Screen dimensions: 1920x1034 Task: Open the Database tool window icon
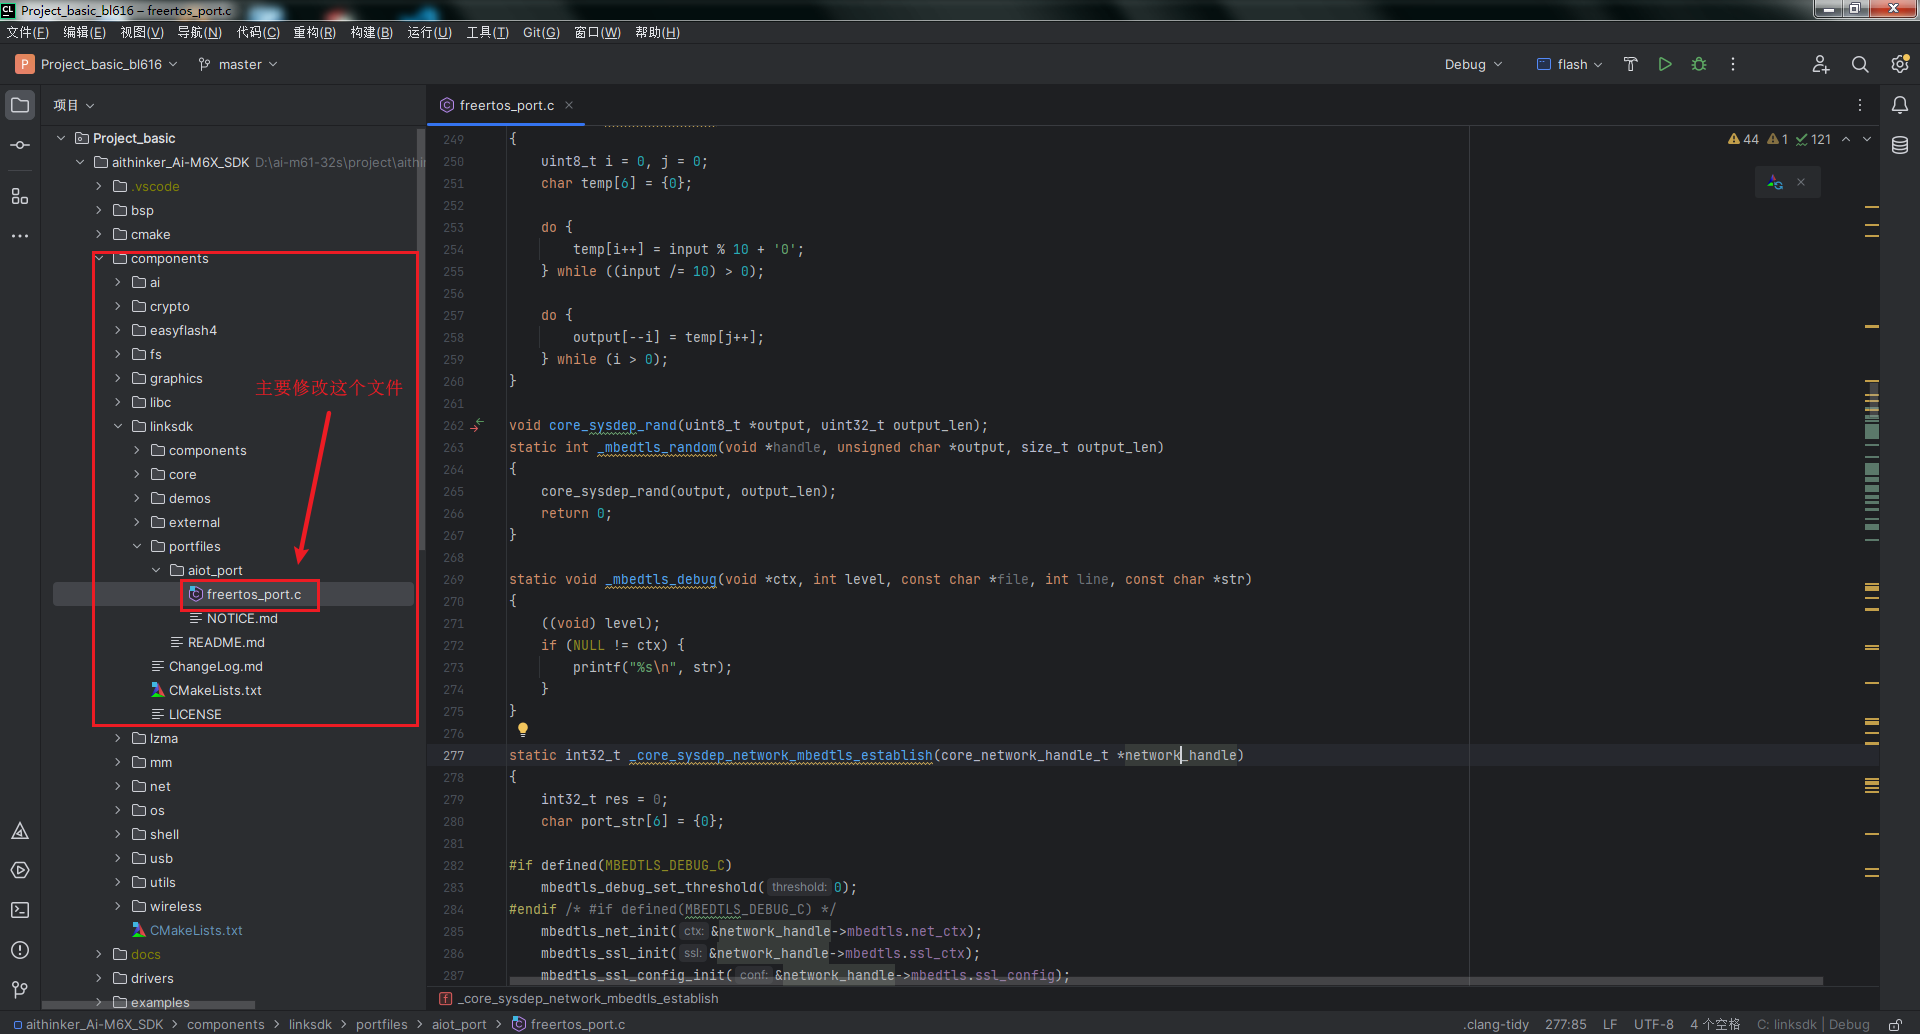(1900, 145)
